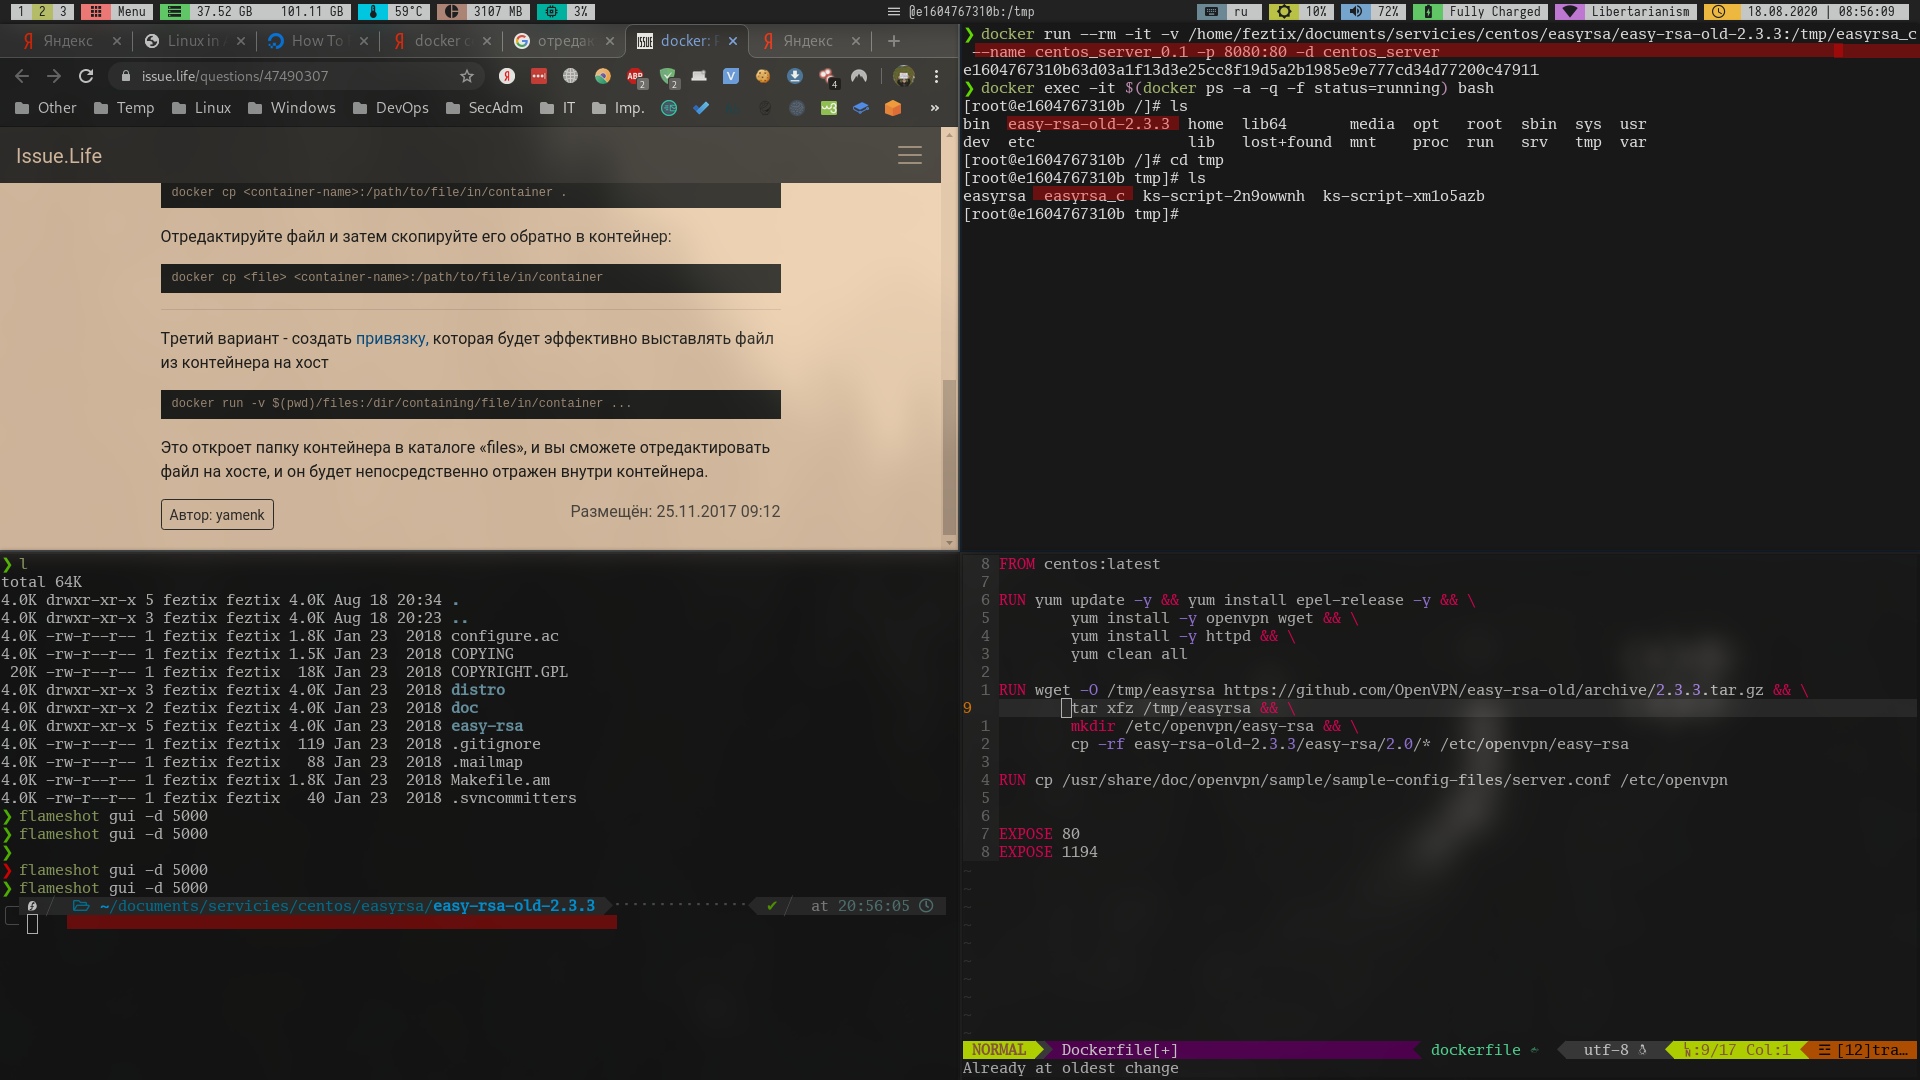This screenshot has height=1080, width=1920.
Task: Open the Yandex extension icon in toolbar
Action: [x=507, y=76]
